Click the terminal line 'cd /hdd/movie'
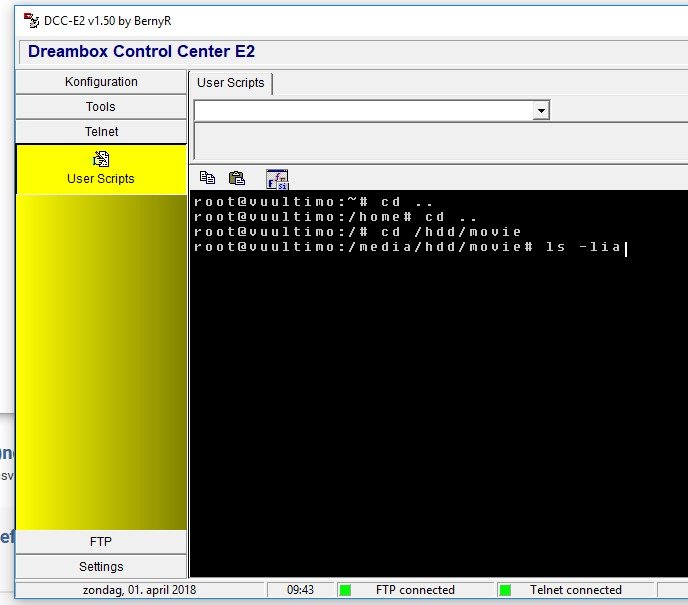The image size is (688, 605). 358,232
